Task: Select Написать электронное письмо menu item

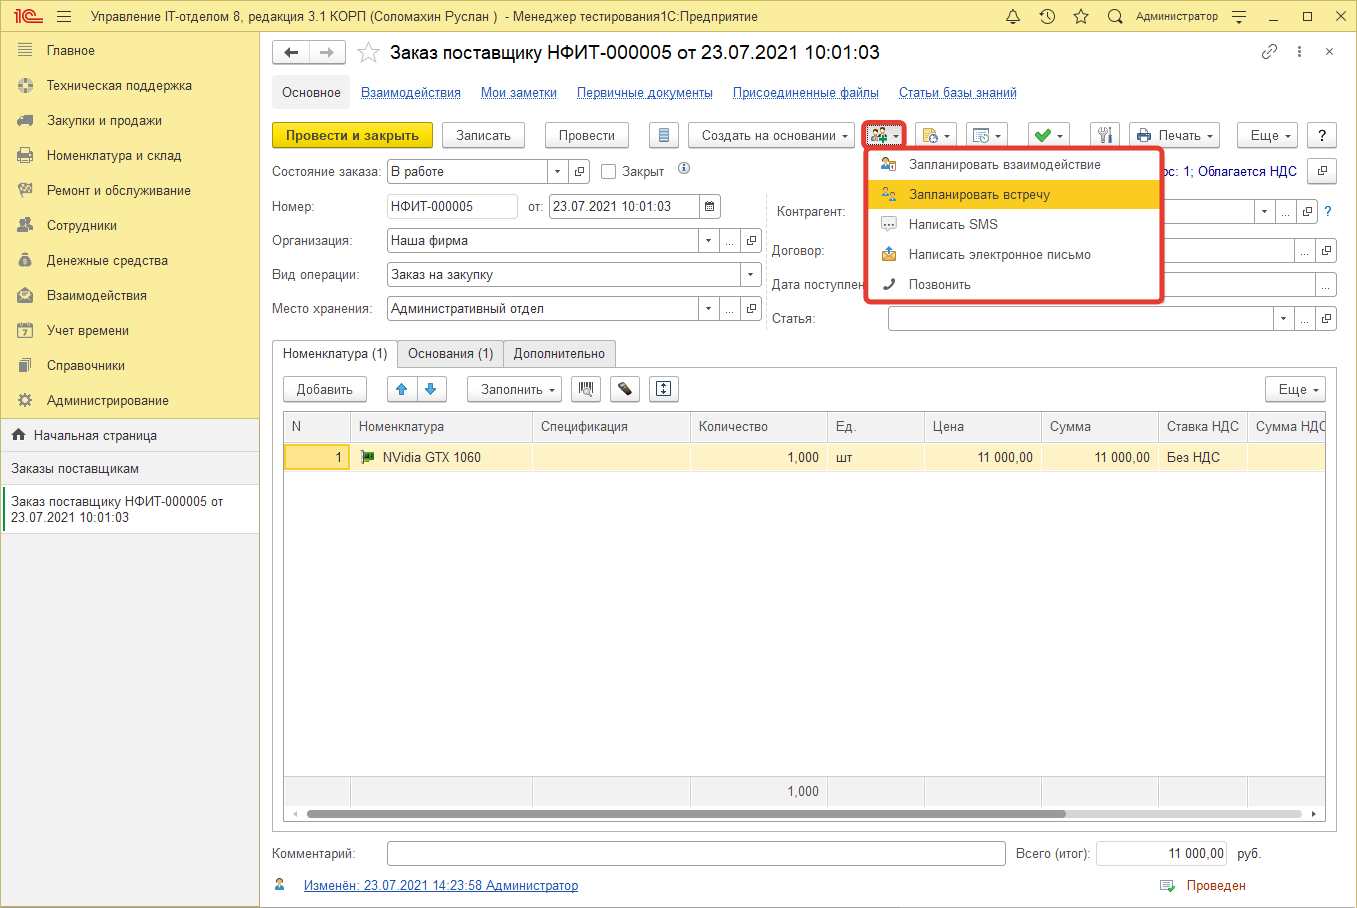Action: 999,255
